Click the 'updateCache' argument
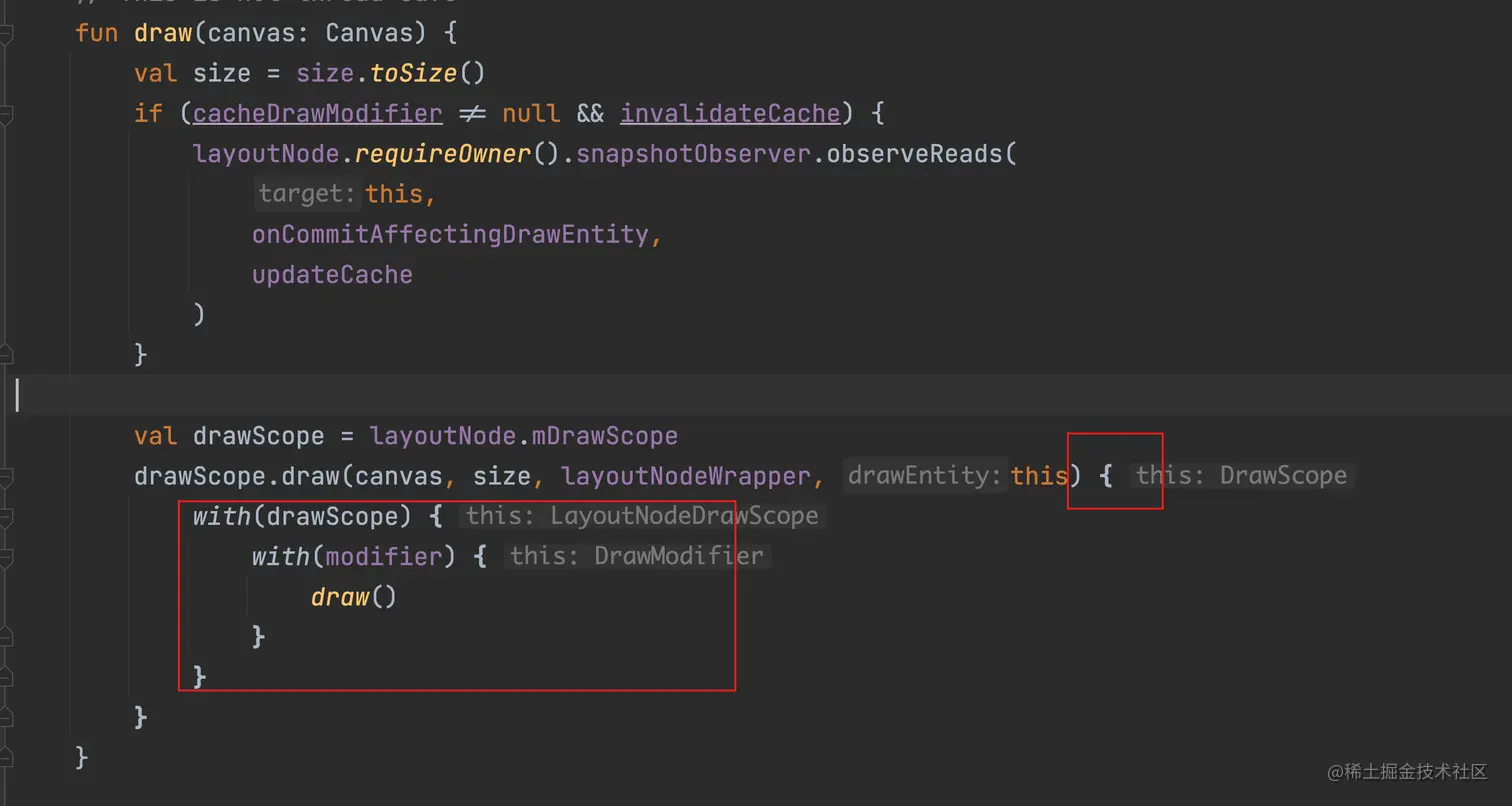1512x806 pixels. tap(332, 274)
